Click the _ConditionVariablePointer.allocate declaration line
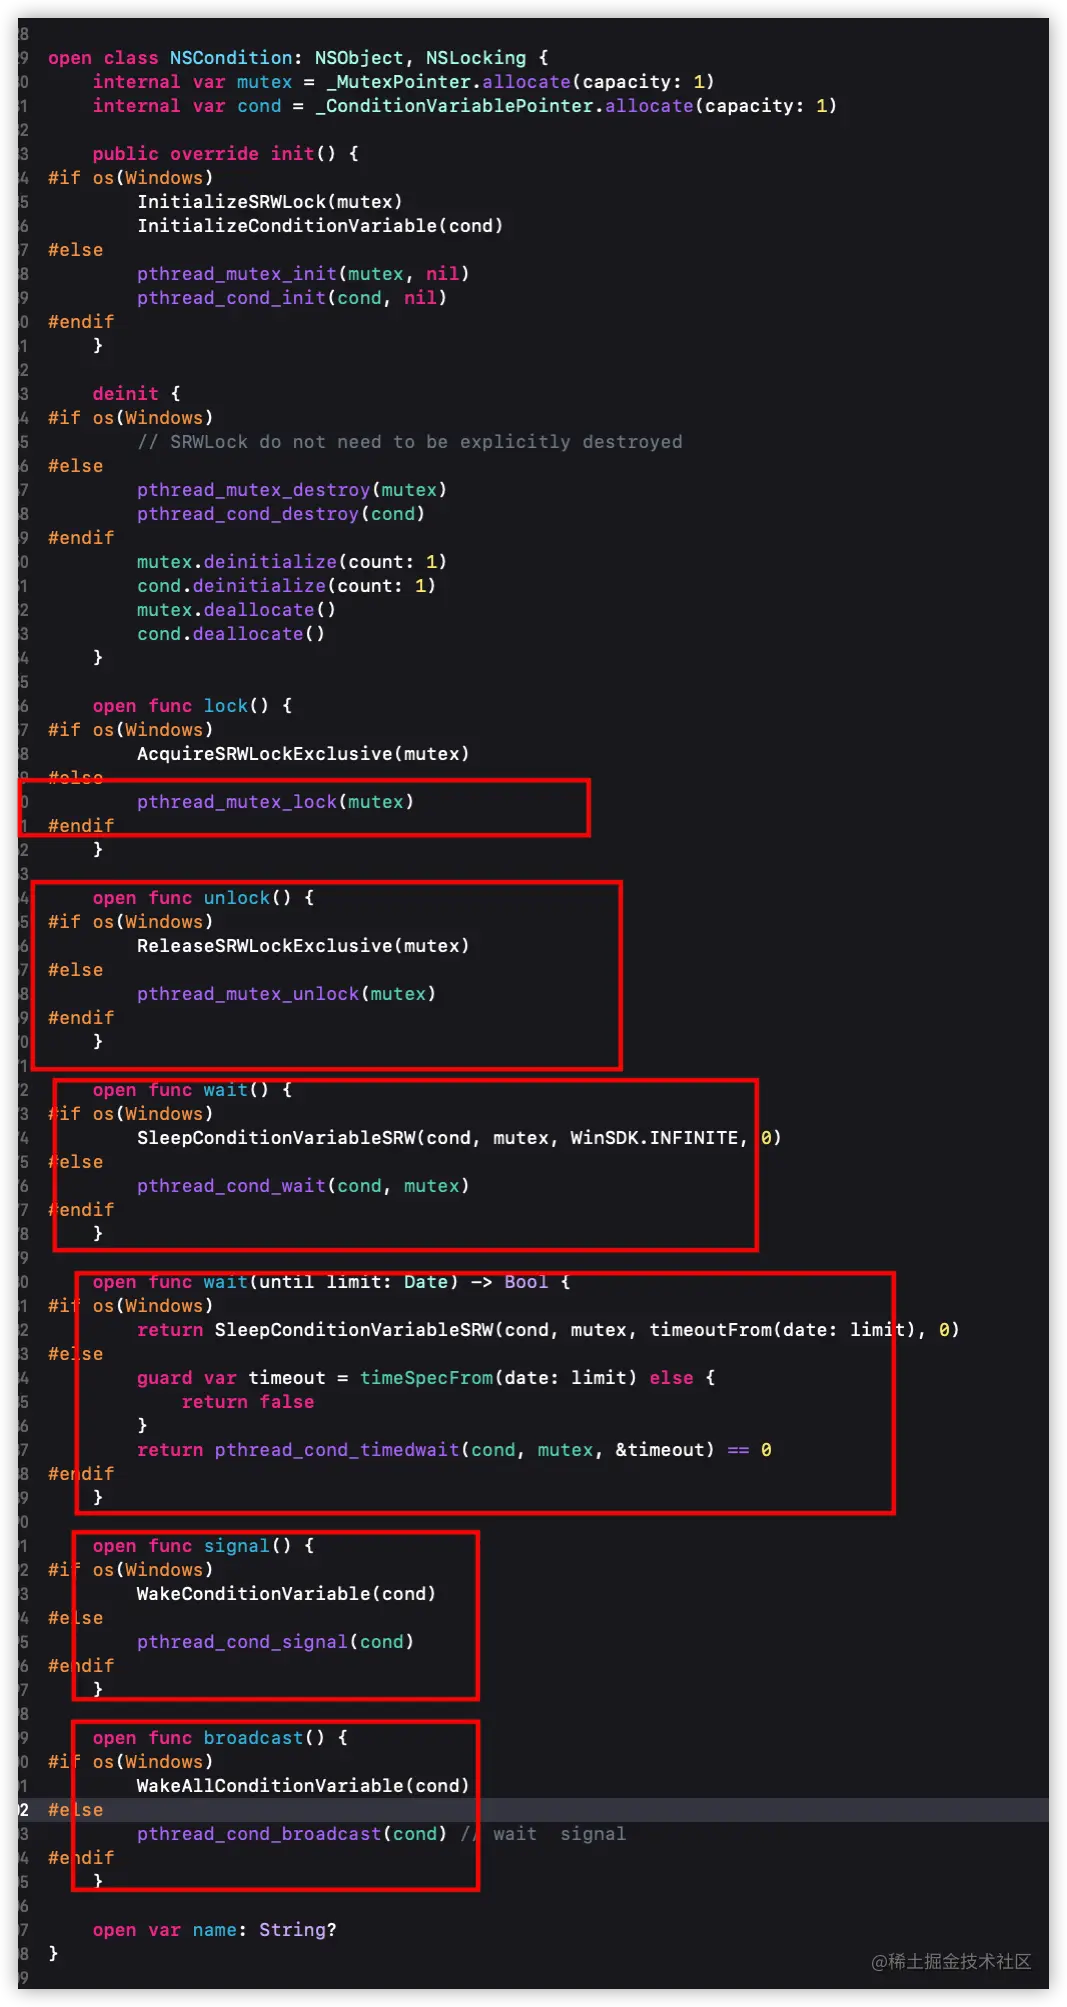Image resolution: width=1067 pixels, height=2007 pixels. (464, 106)
